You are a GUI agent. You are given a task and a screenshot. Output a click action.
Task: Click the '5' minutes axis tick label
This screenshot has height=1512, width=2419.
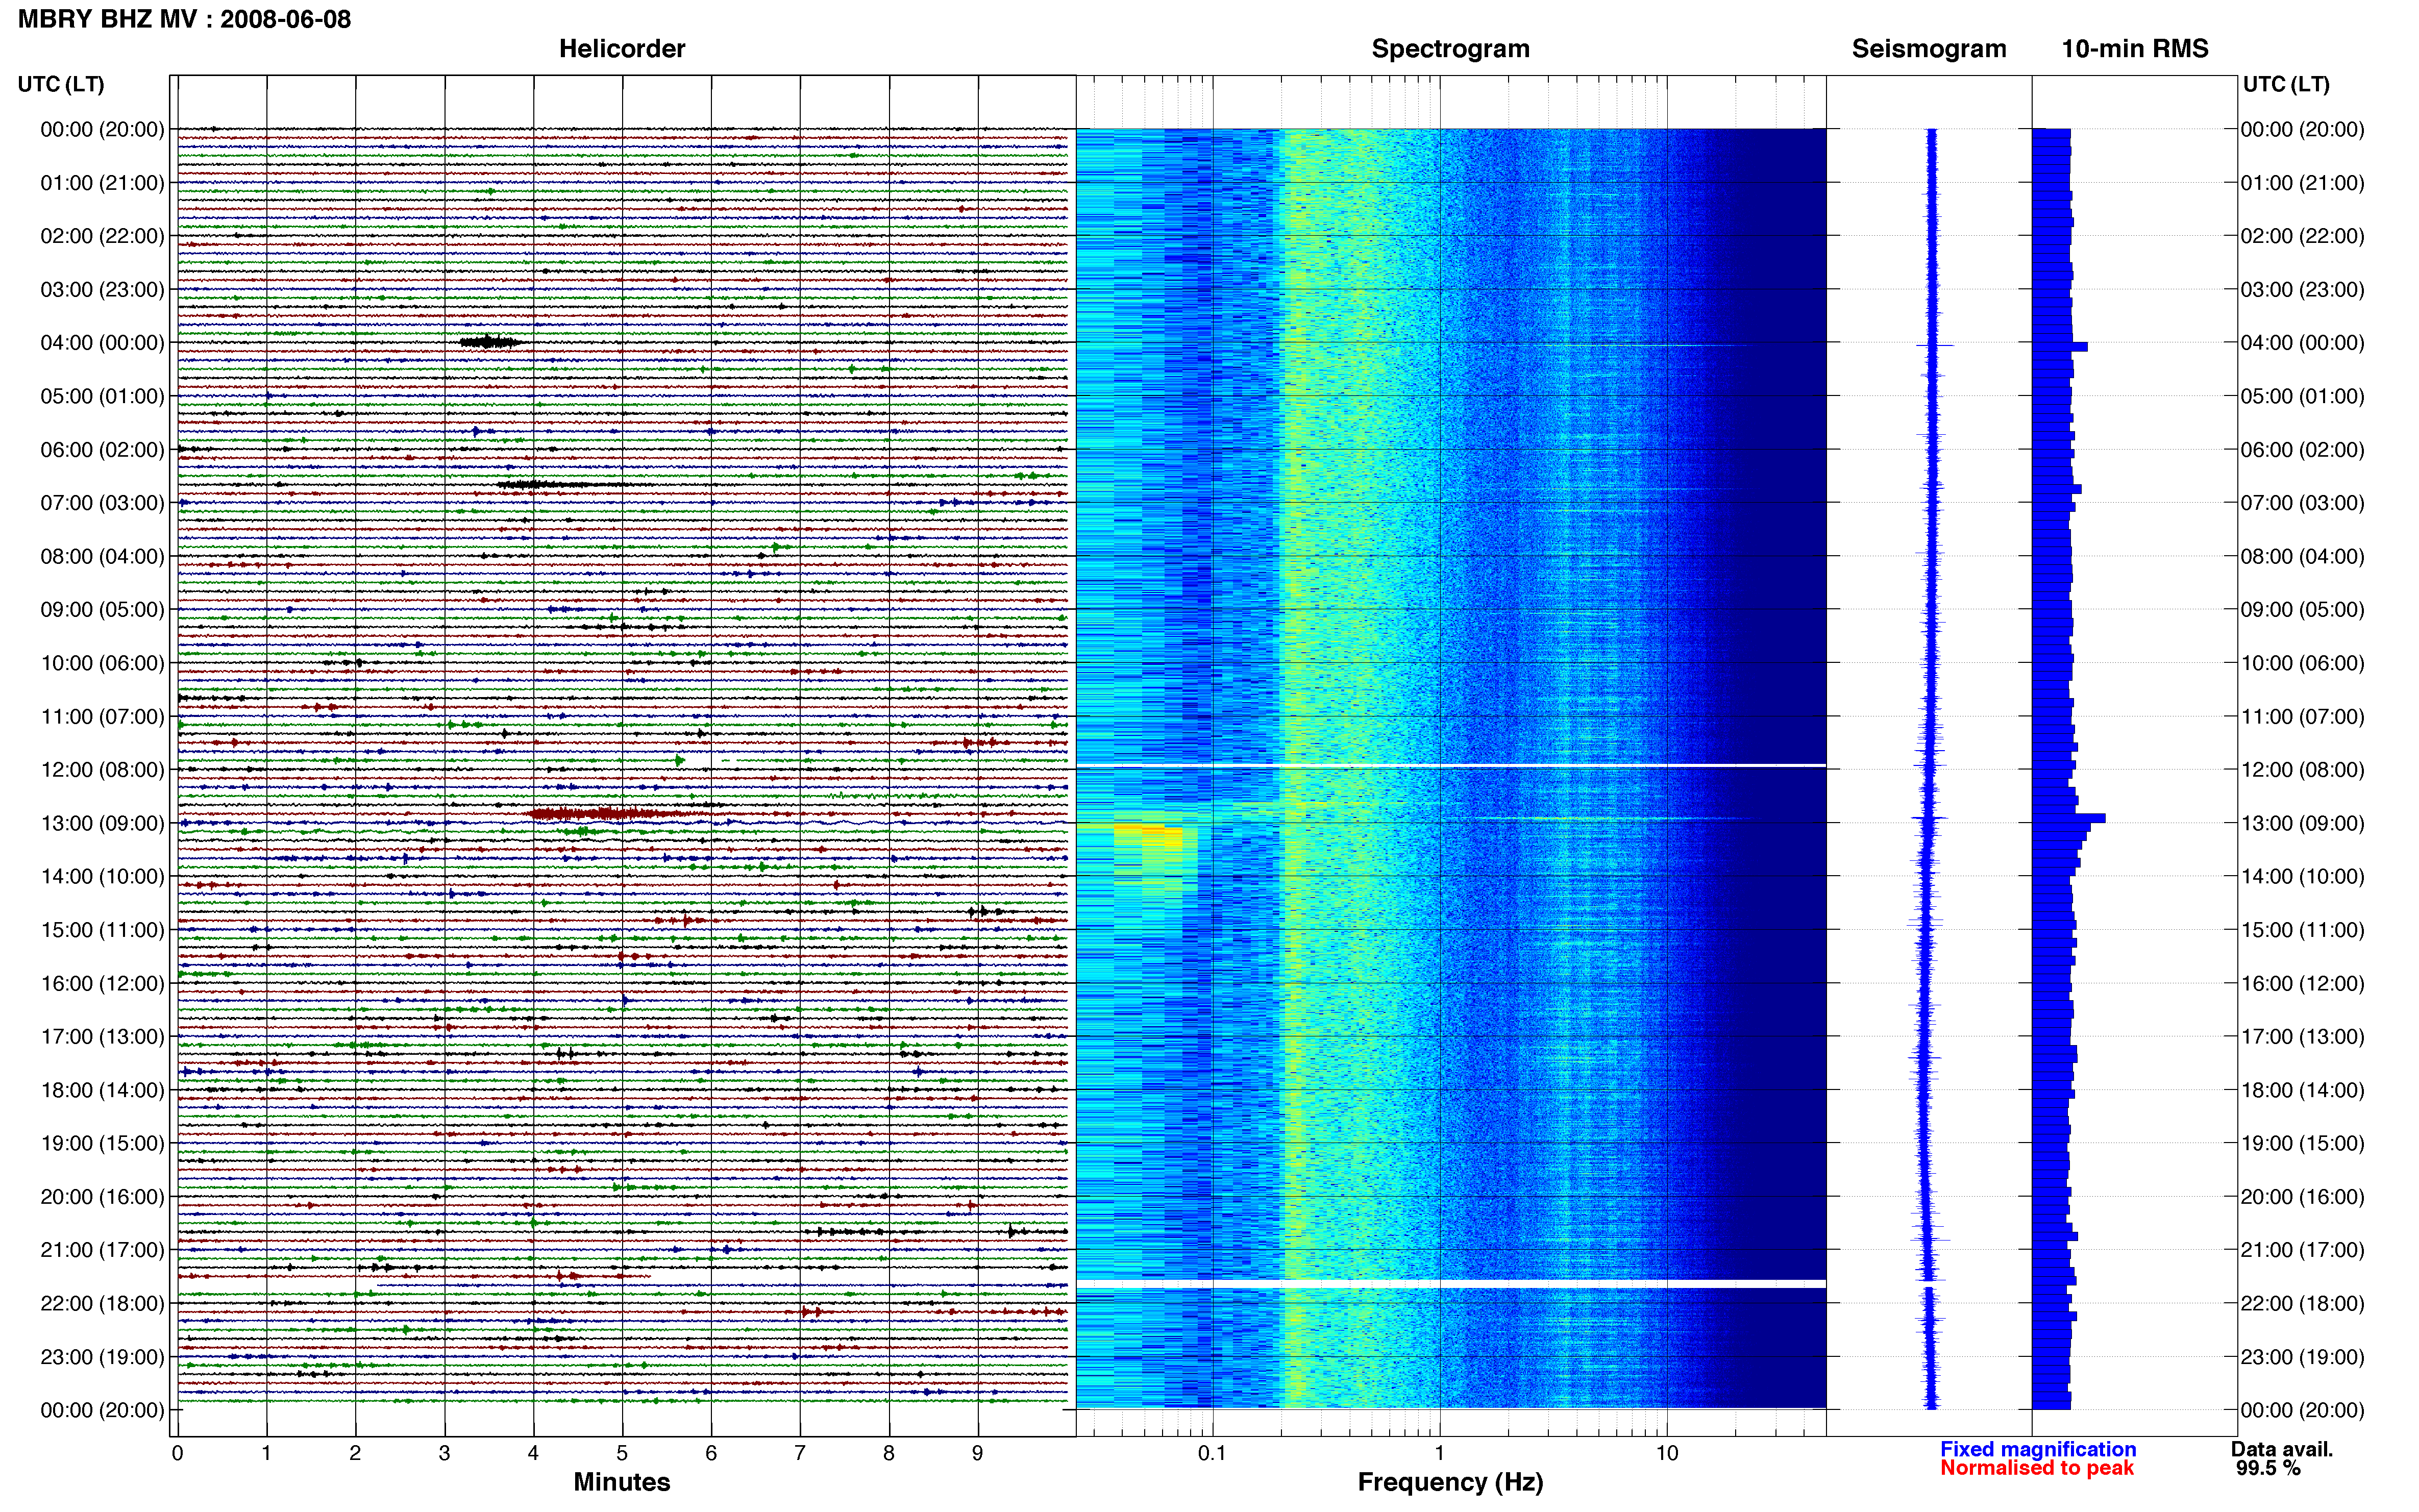tap(622, 1453)
